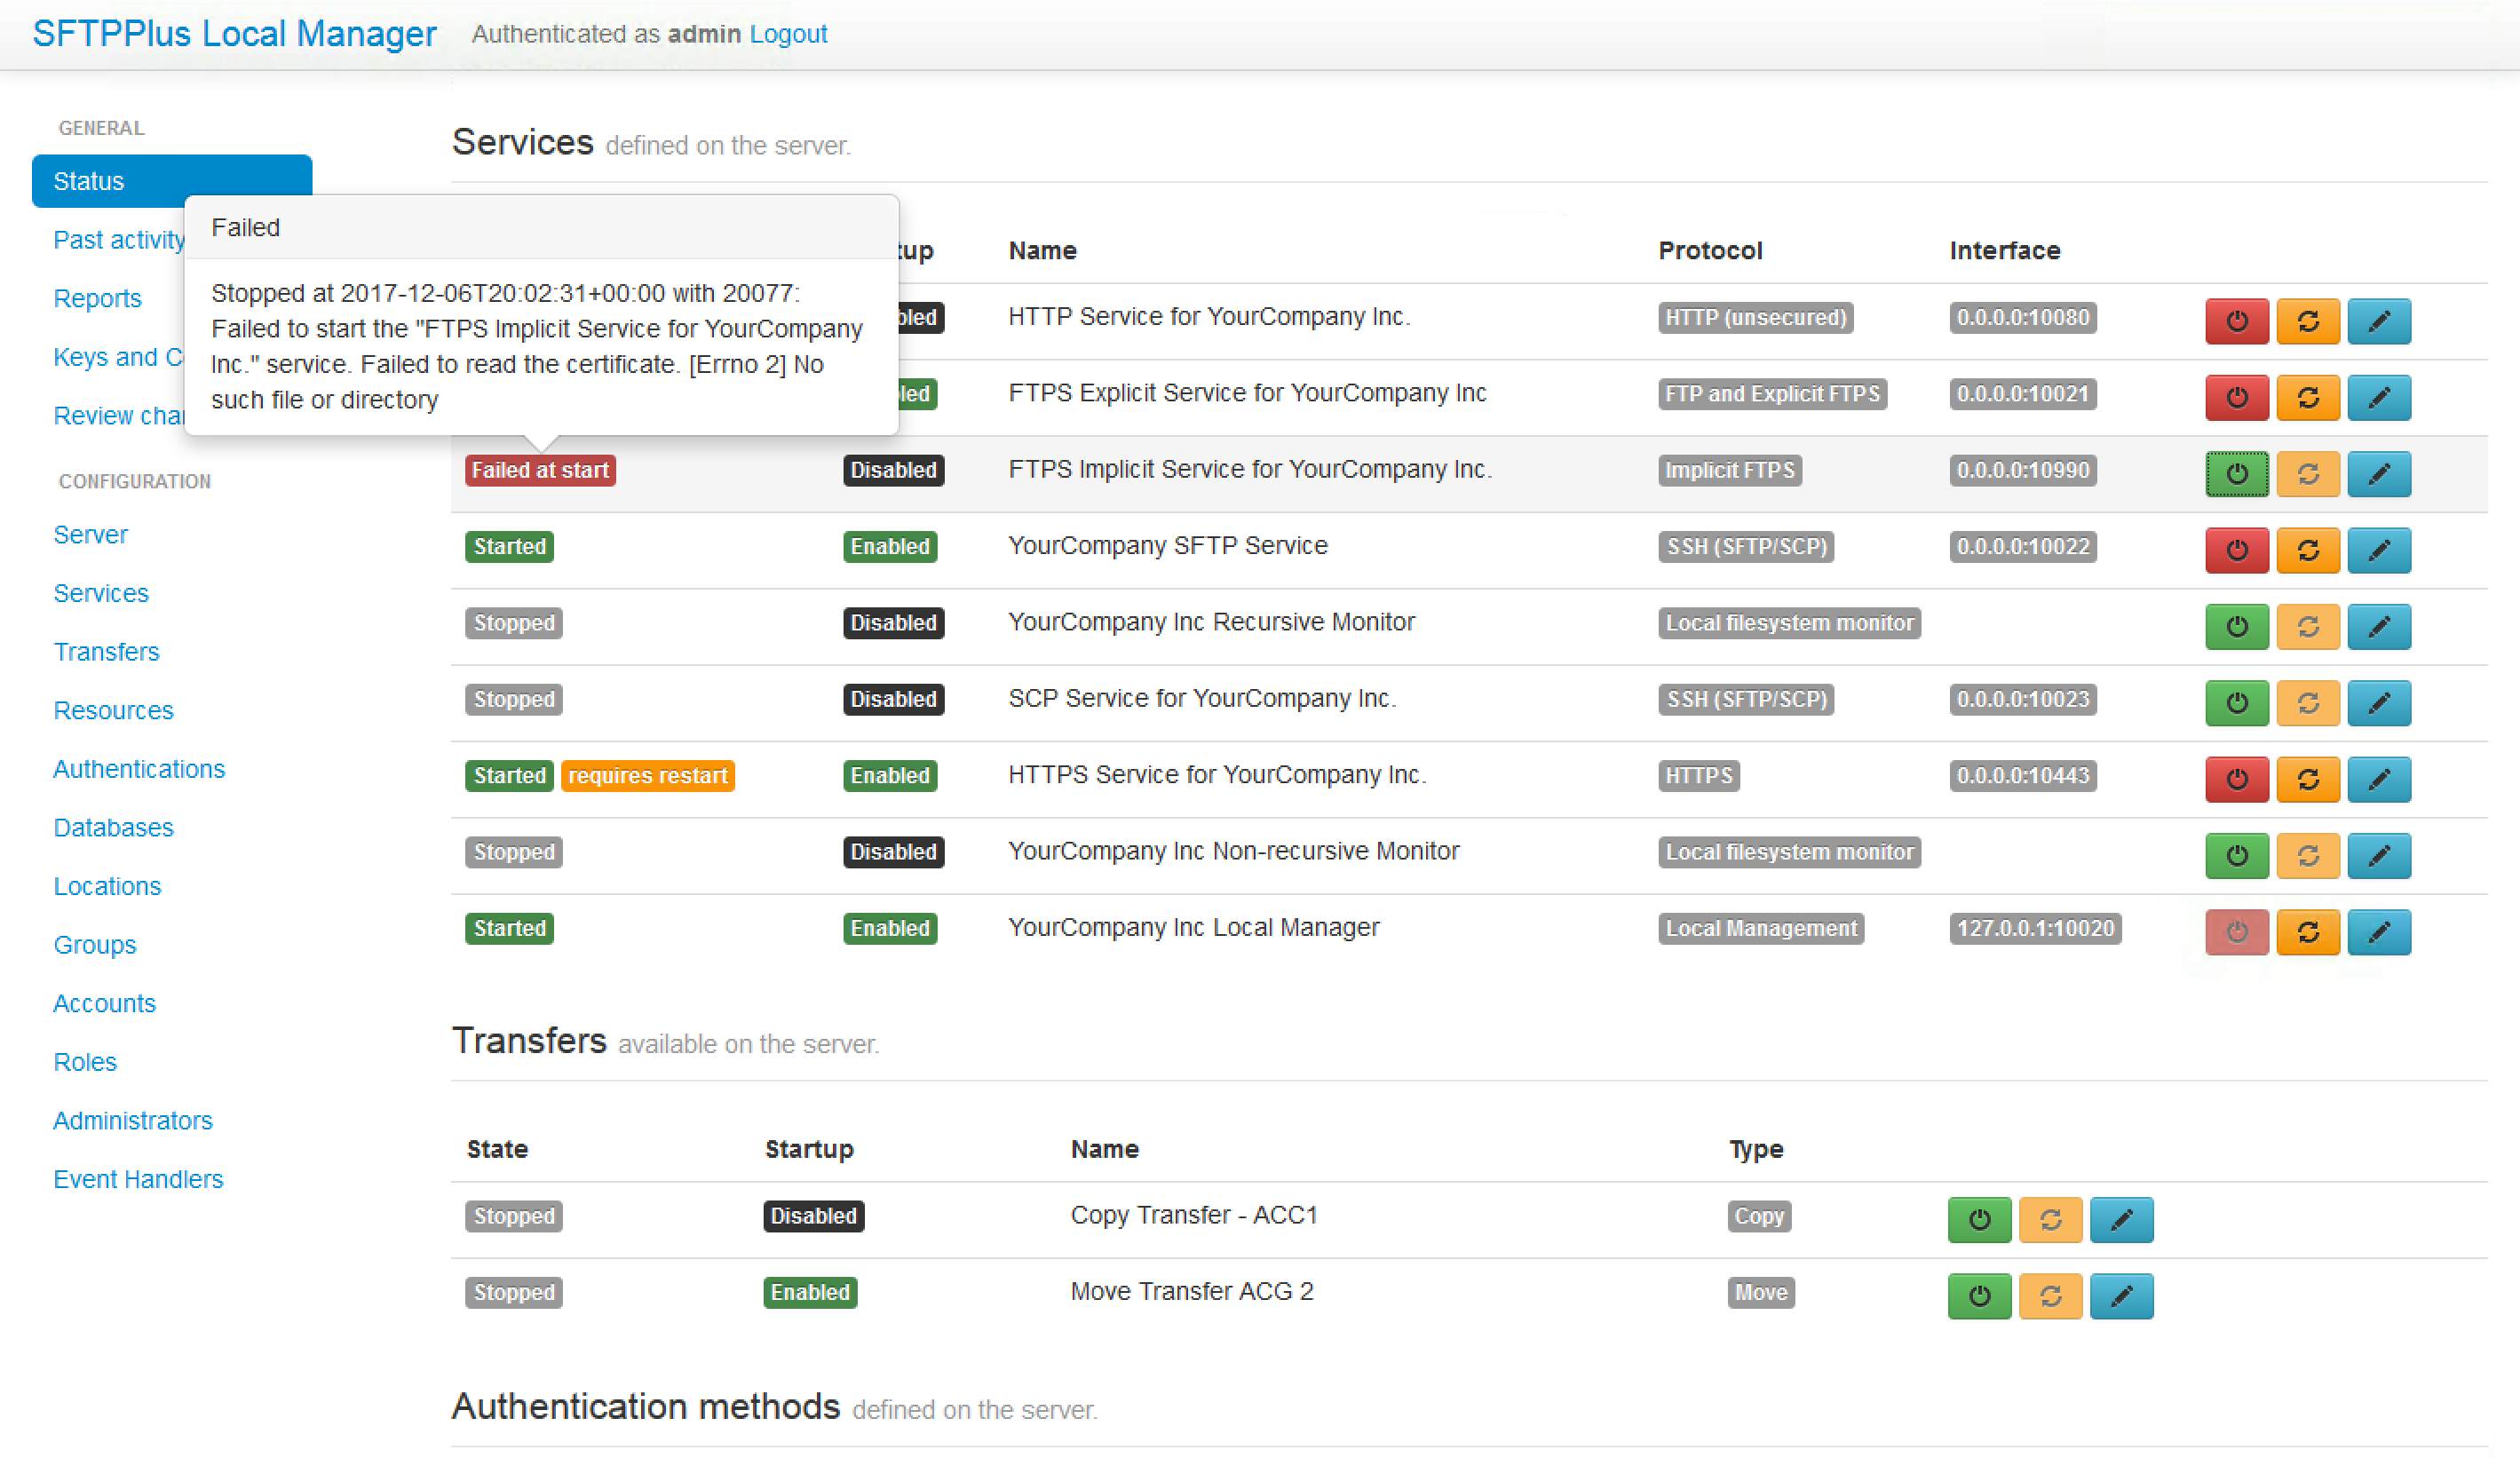Restart the FTPS Explicit Service with refresh icon
The height and width of the screenshot is (1458, 2520).
pyautogui.click(x=2307, y=397)
